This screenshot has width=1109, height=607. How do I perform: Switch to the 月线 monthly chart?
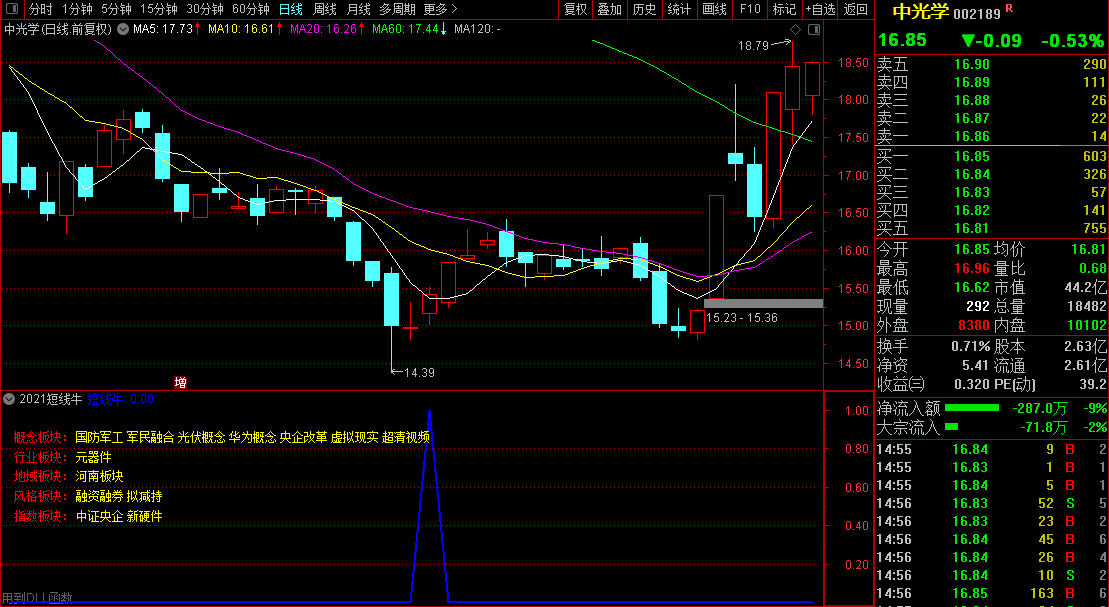click(x=359, y=9)
